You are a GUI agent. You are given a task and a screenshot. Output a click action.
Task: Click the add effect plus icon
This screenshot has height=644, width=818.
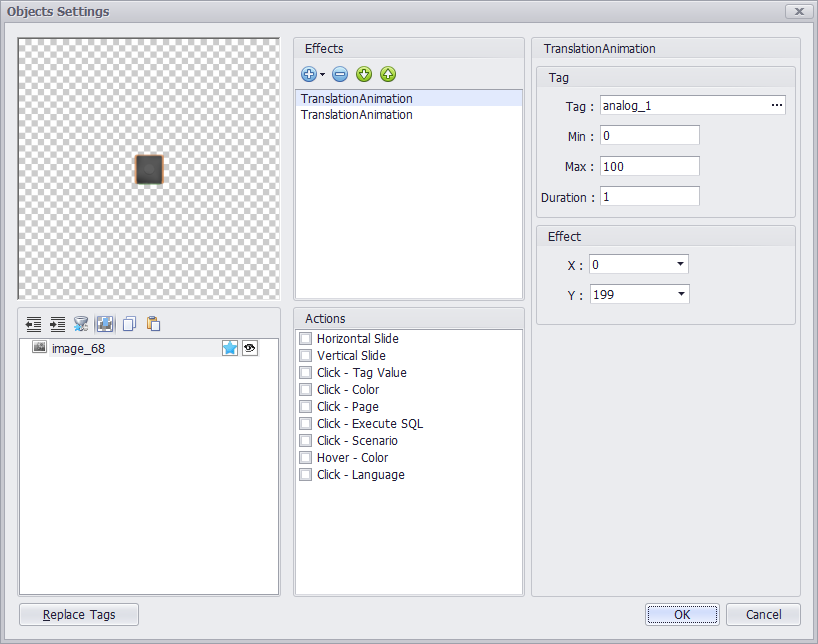pyautogui.click(x=308, y=74)
